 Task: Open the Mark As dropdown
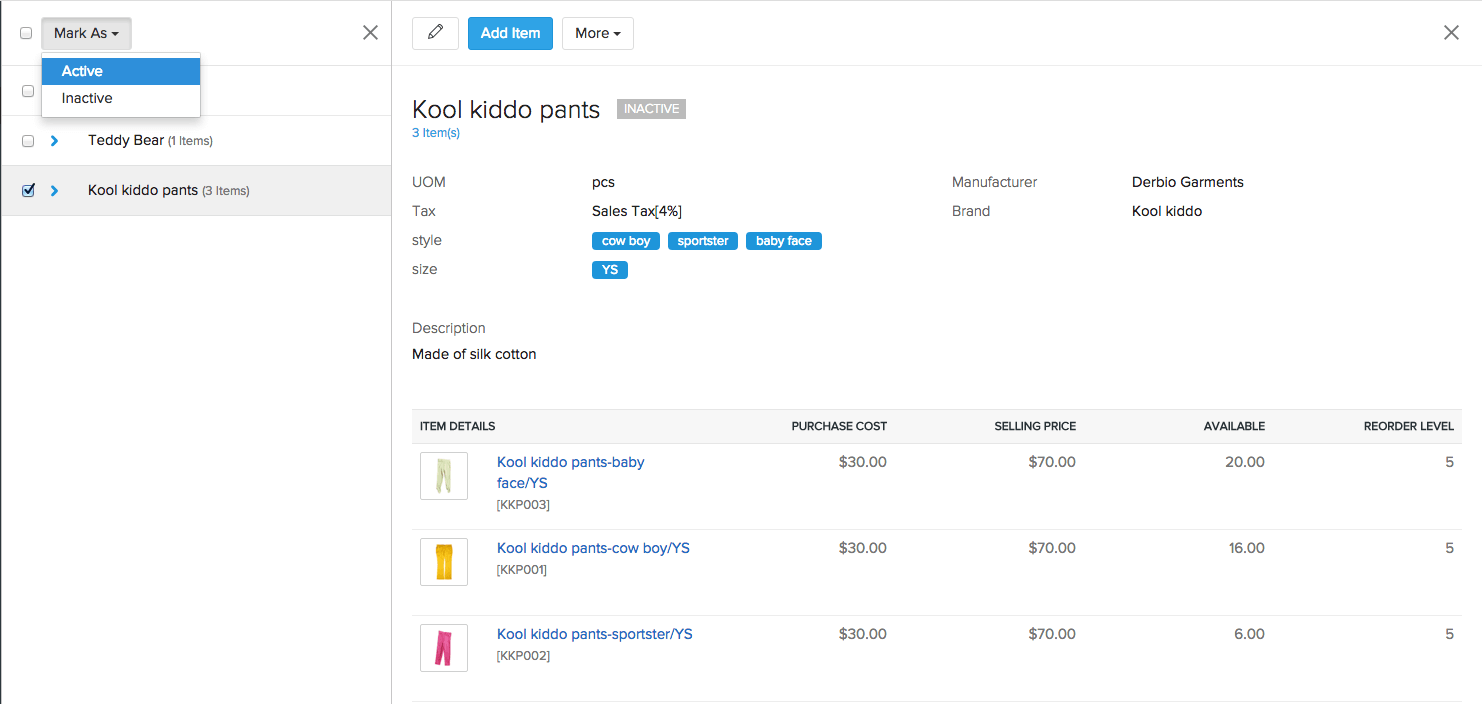(x=86, y=33)
